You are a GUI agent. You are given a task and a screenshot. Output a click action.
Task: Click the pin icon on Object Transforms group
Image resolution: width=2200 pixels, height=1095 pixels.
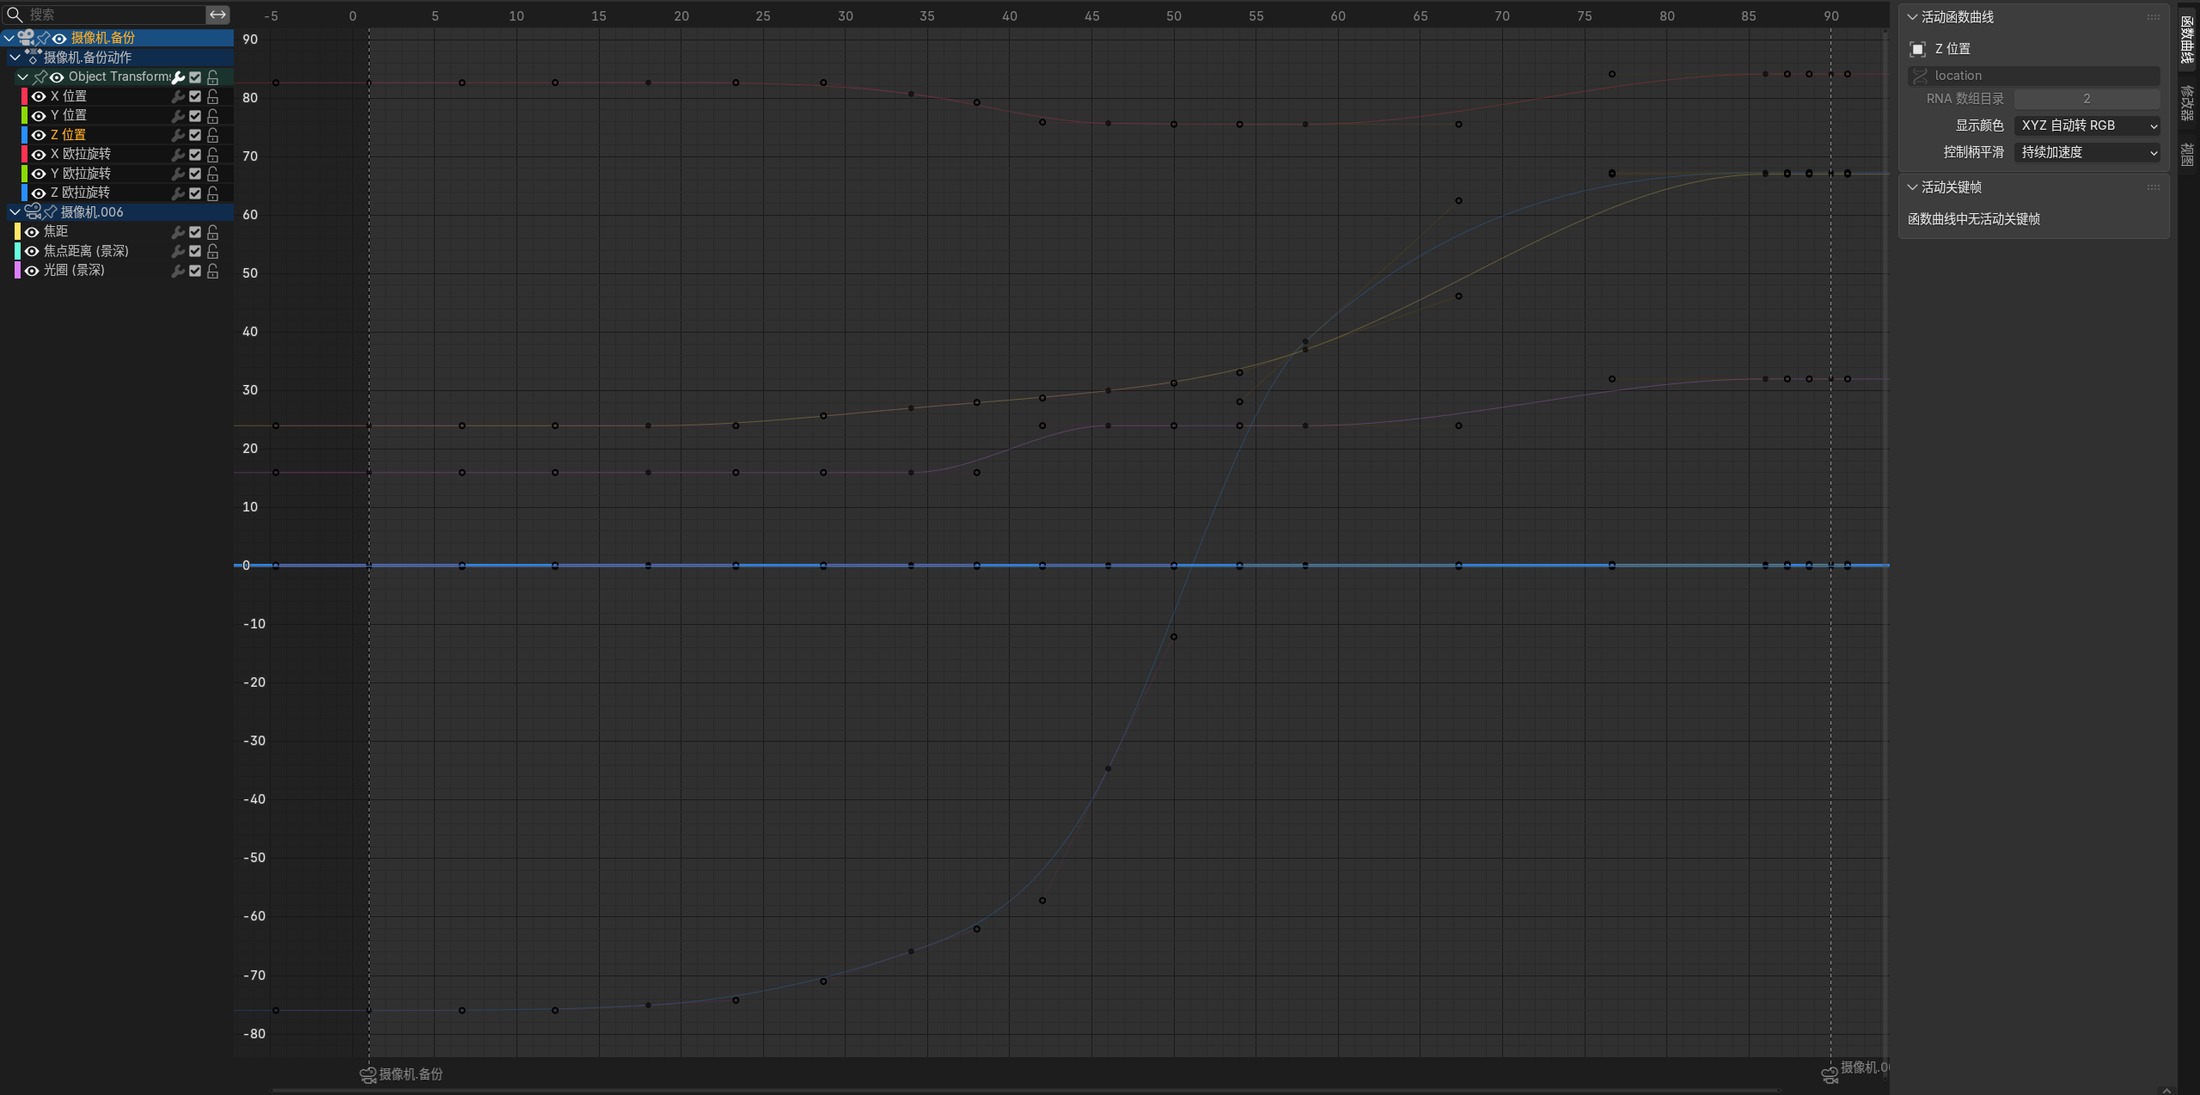point(40,77)
